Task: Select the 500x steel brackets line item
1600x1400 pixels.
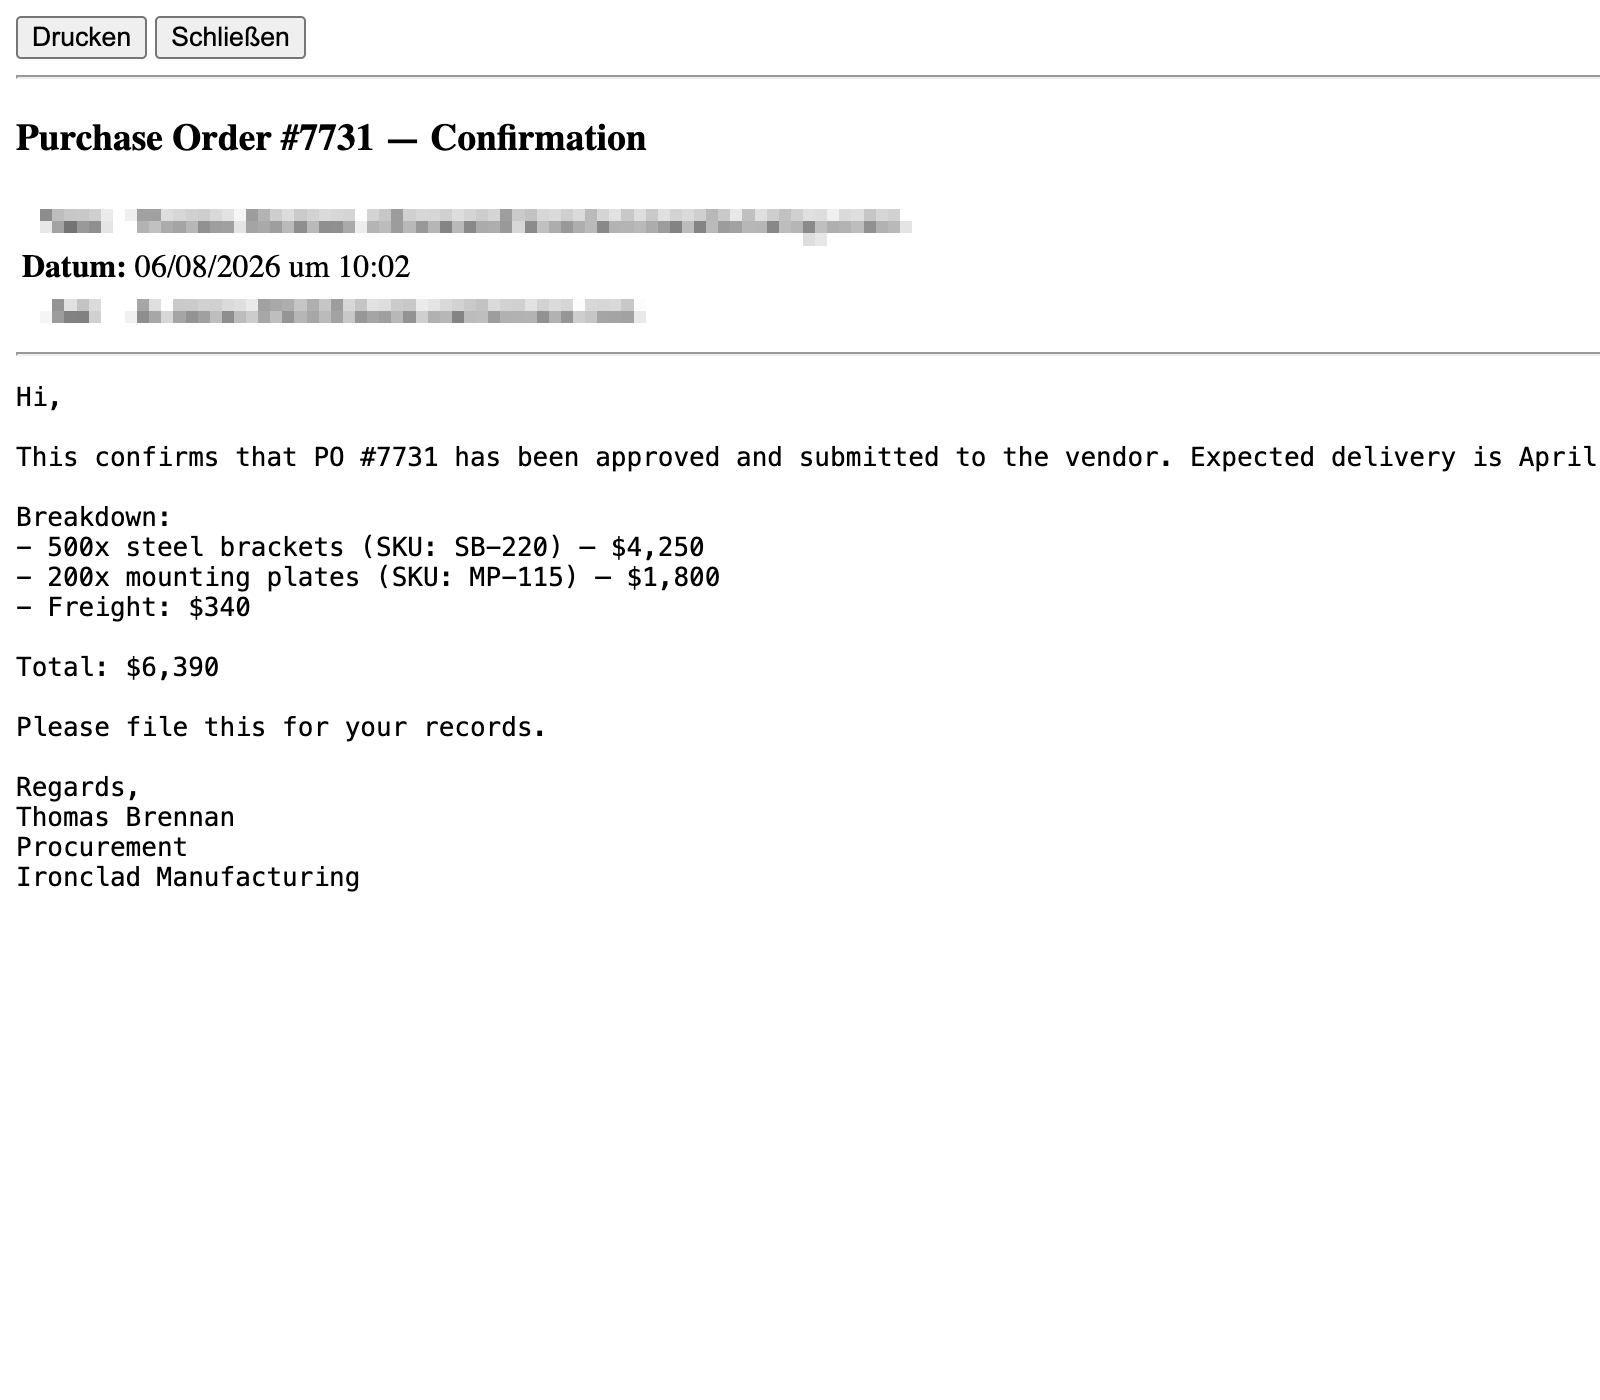Action: click(360, 548)
